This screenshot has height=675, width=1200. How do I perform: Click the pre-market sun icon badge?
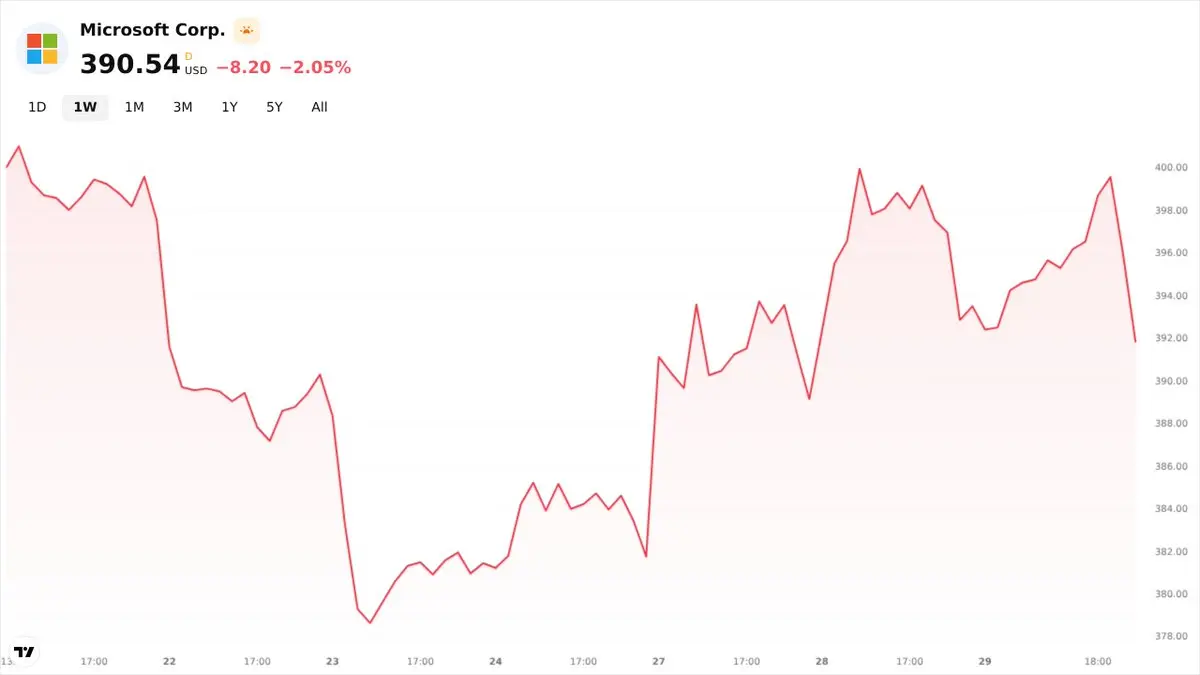(247, 31)
